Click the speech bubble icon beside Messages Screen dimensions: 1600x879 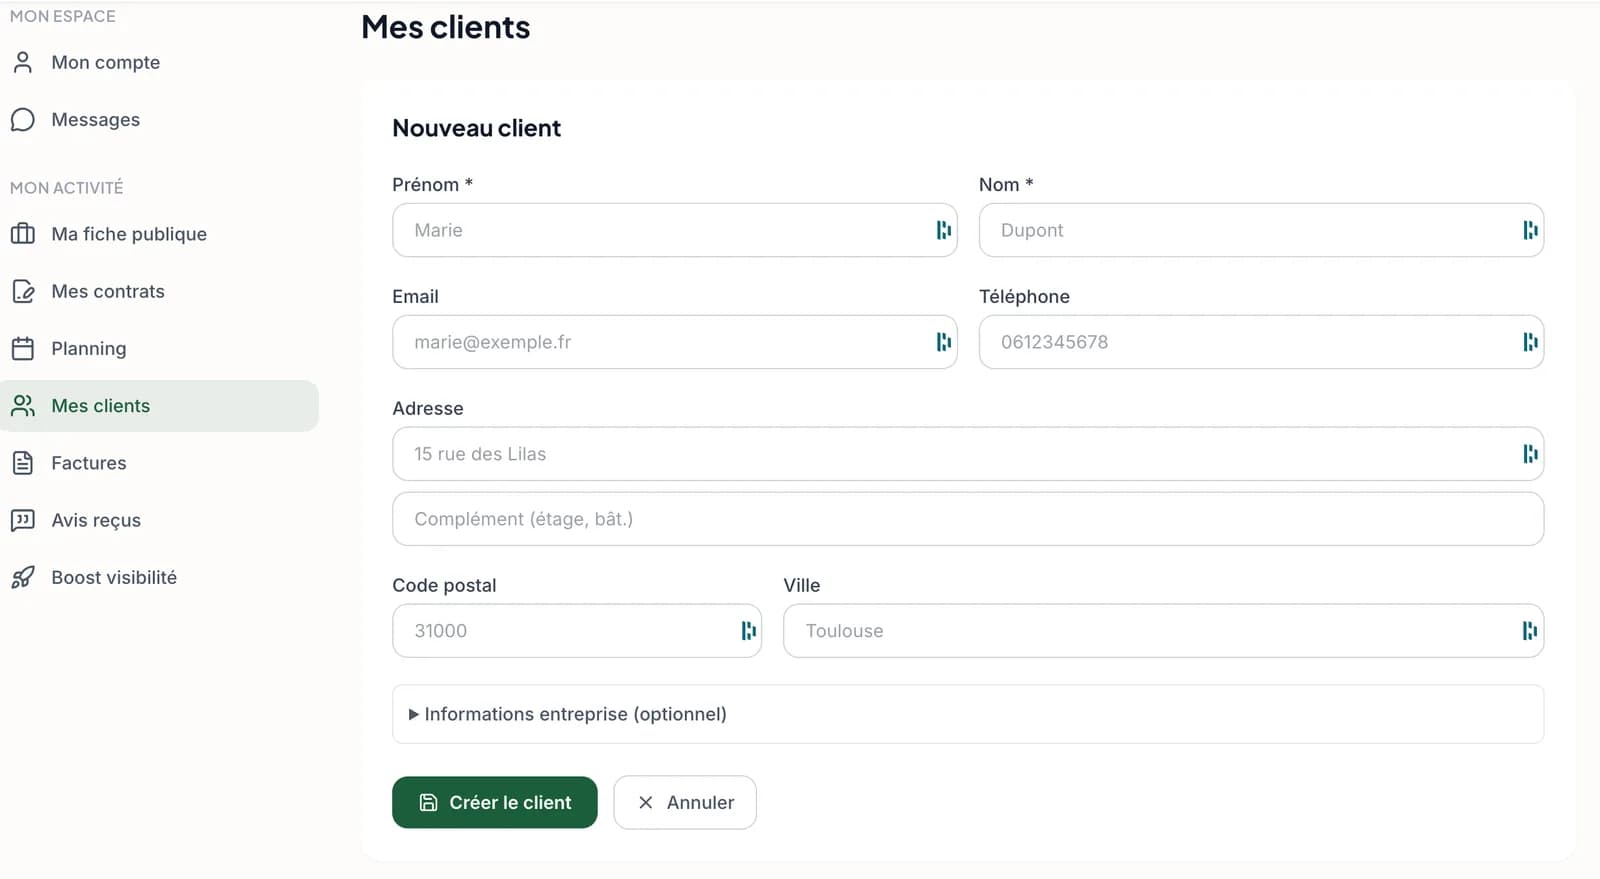pos(22,120)
